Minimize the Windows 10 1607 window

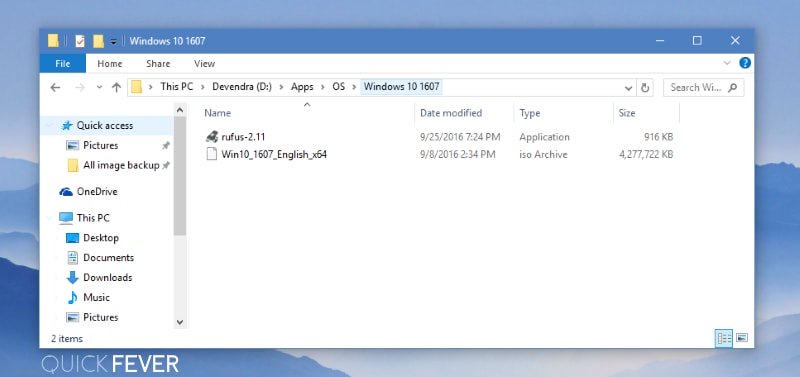(661, 41)
